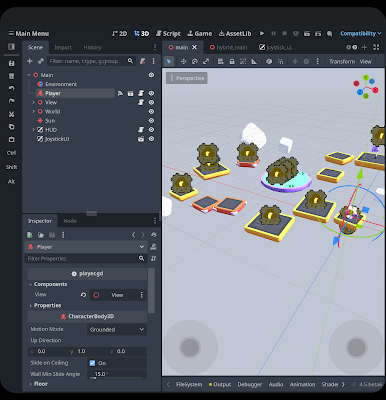Reset the View component property
This screenshot has height=400, width=386.
point(83,295)
